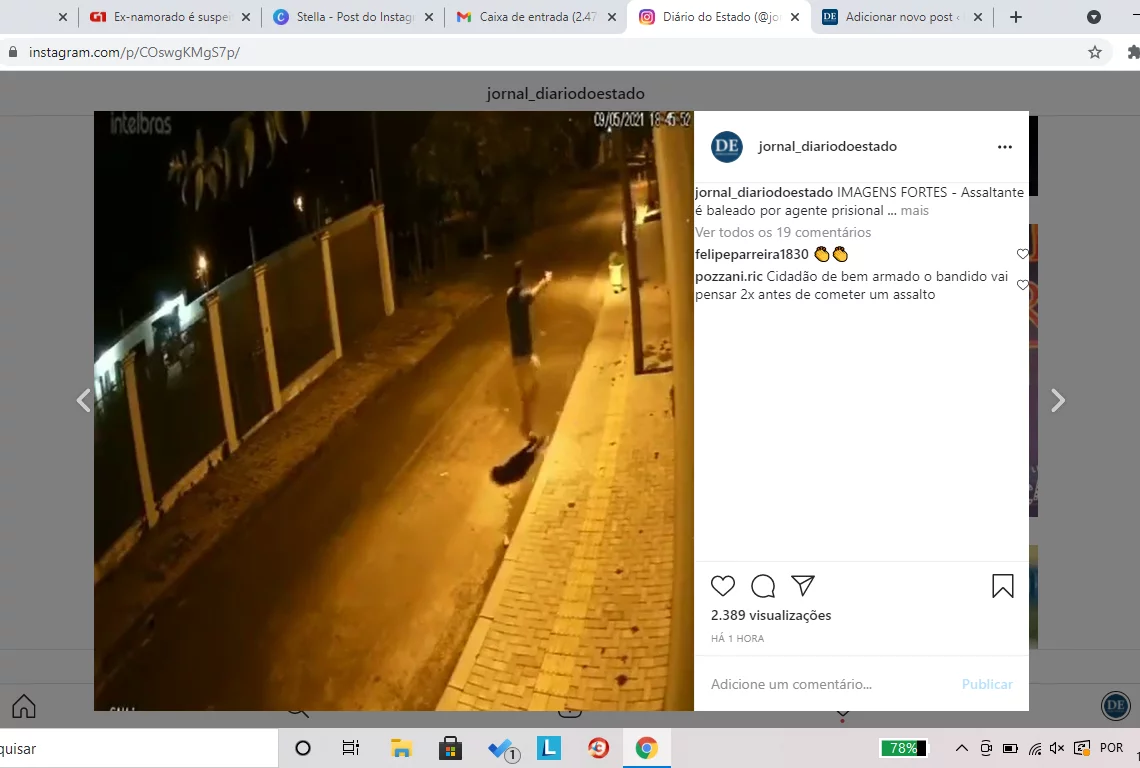Switch to the Caixa de entrada Gmail tab

537,17
